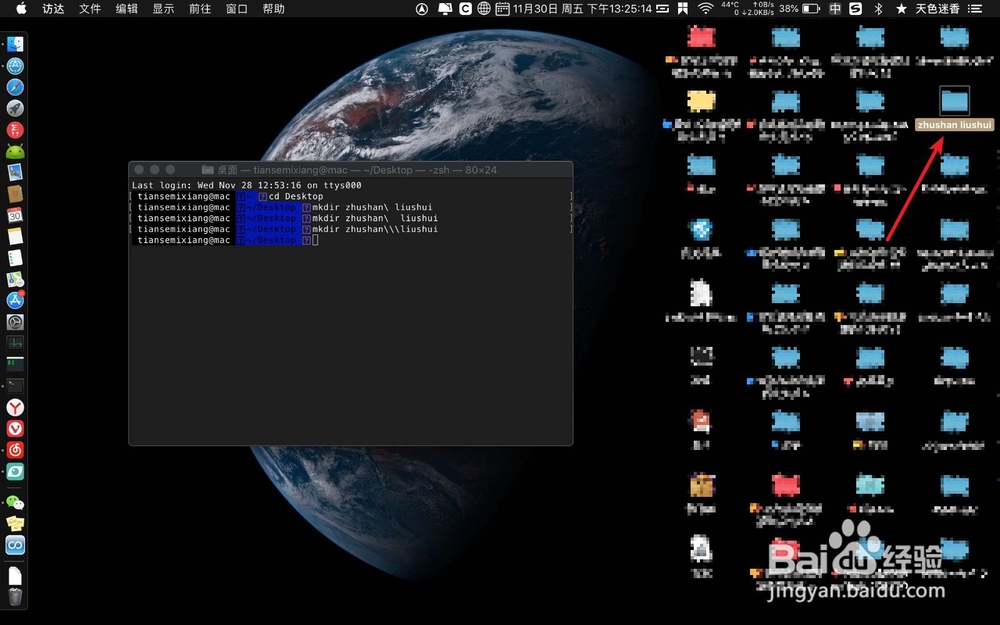Click the Bluetooth menu bar icon
The image size is (1000, 625).
coord(878,8)
